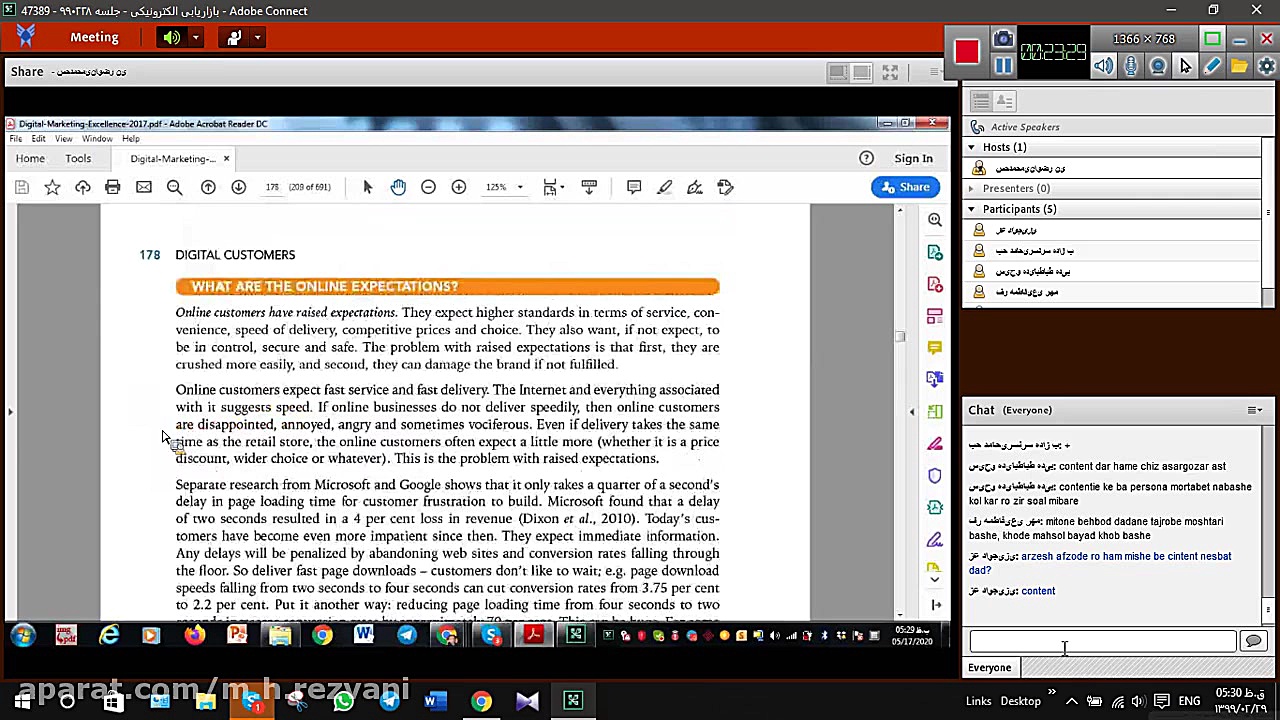1280x720 pixels.
Task: Open the recordings folder in recorder toolbar
Action: tap(1239, 66)
